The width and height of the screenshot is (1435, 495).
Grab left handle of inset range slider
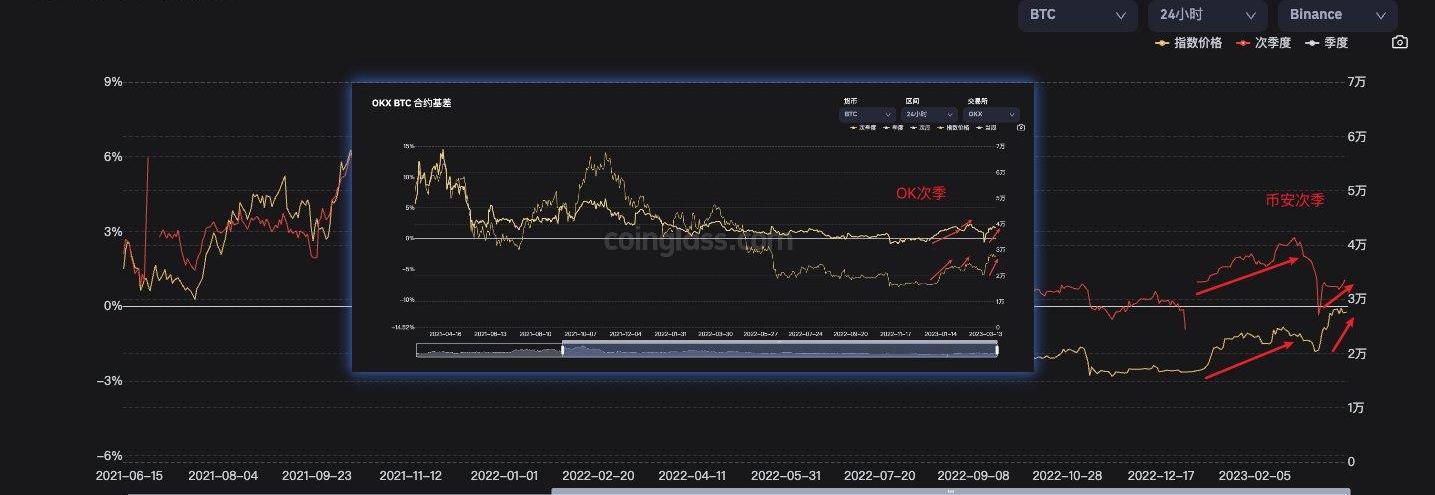pyautogui.click(x=563, y=350)
